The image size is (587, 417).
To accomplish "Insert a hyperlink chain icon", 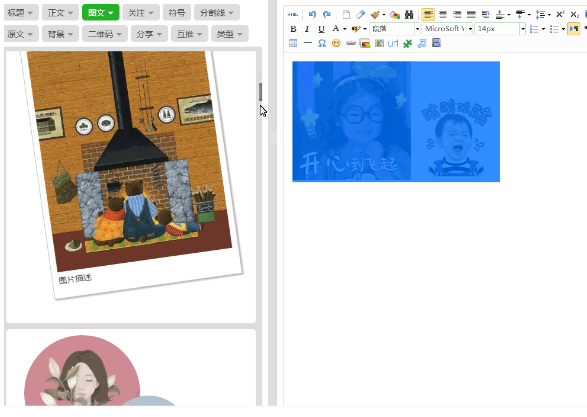I will pos(350,43).
